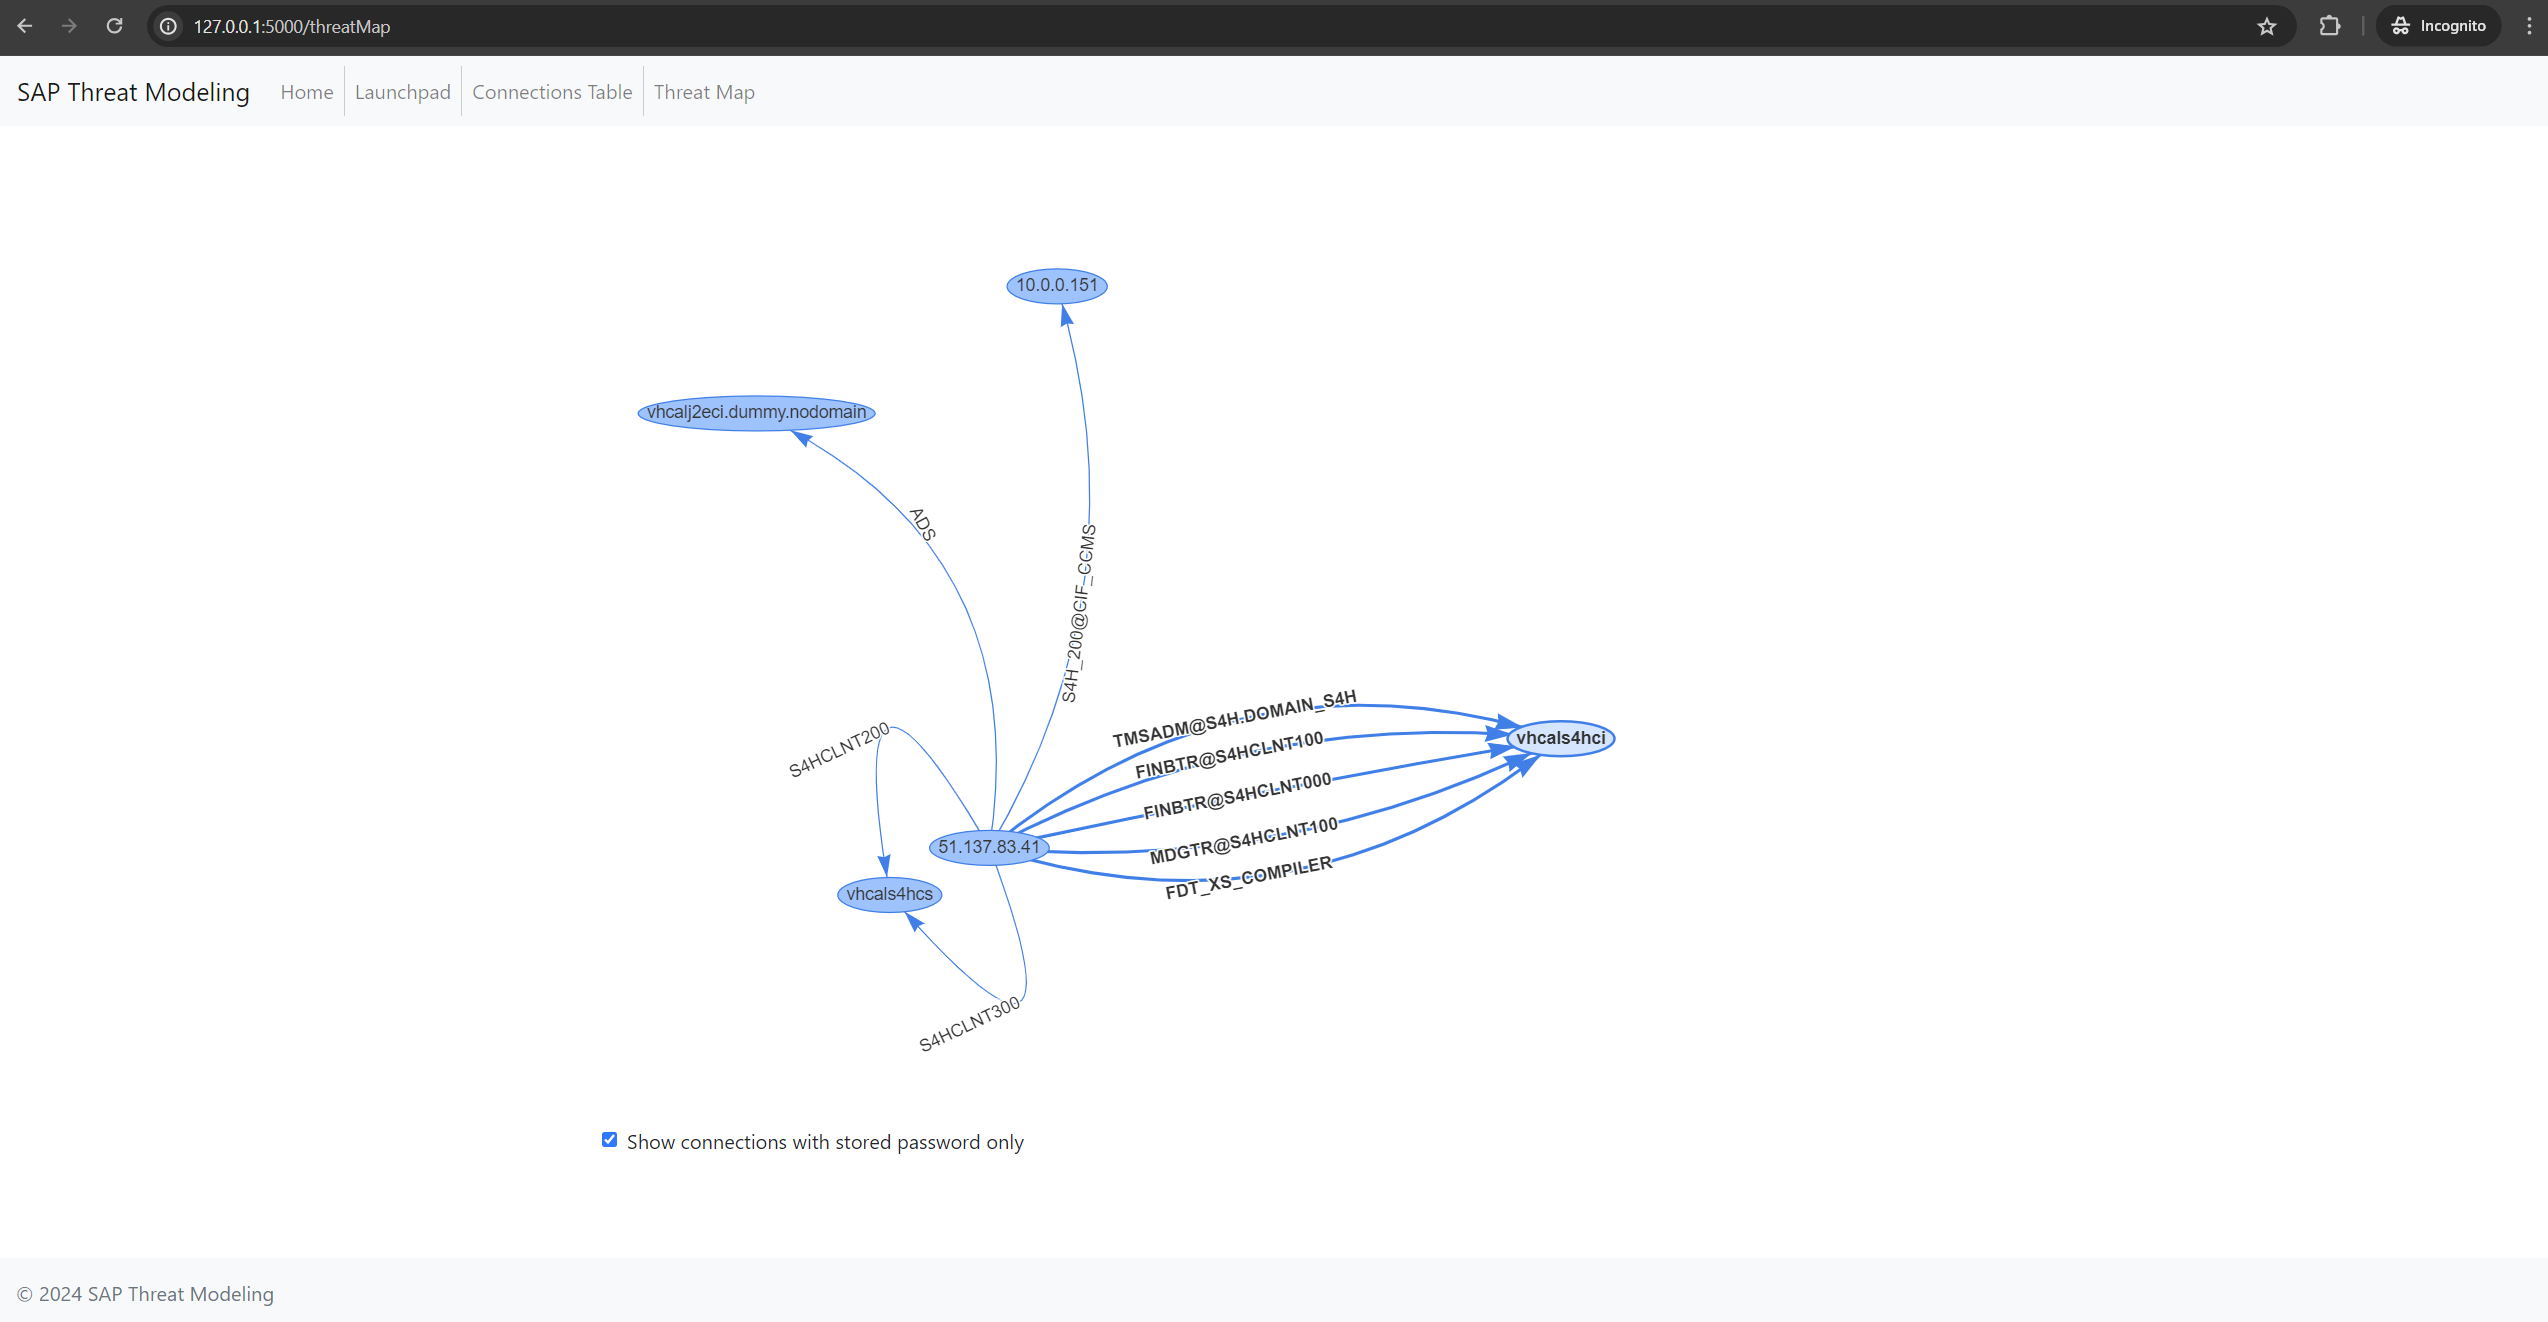This screenshot has height=1322, width=2548.
Task: Bookmark this page with star icon
Action: 2266,26
